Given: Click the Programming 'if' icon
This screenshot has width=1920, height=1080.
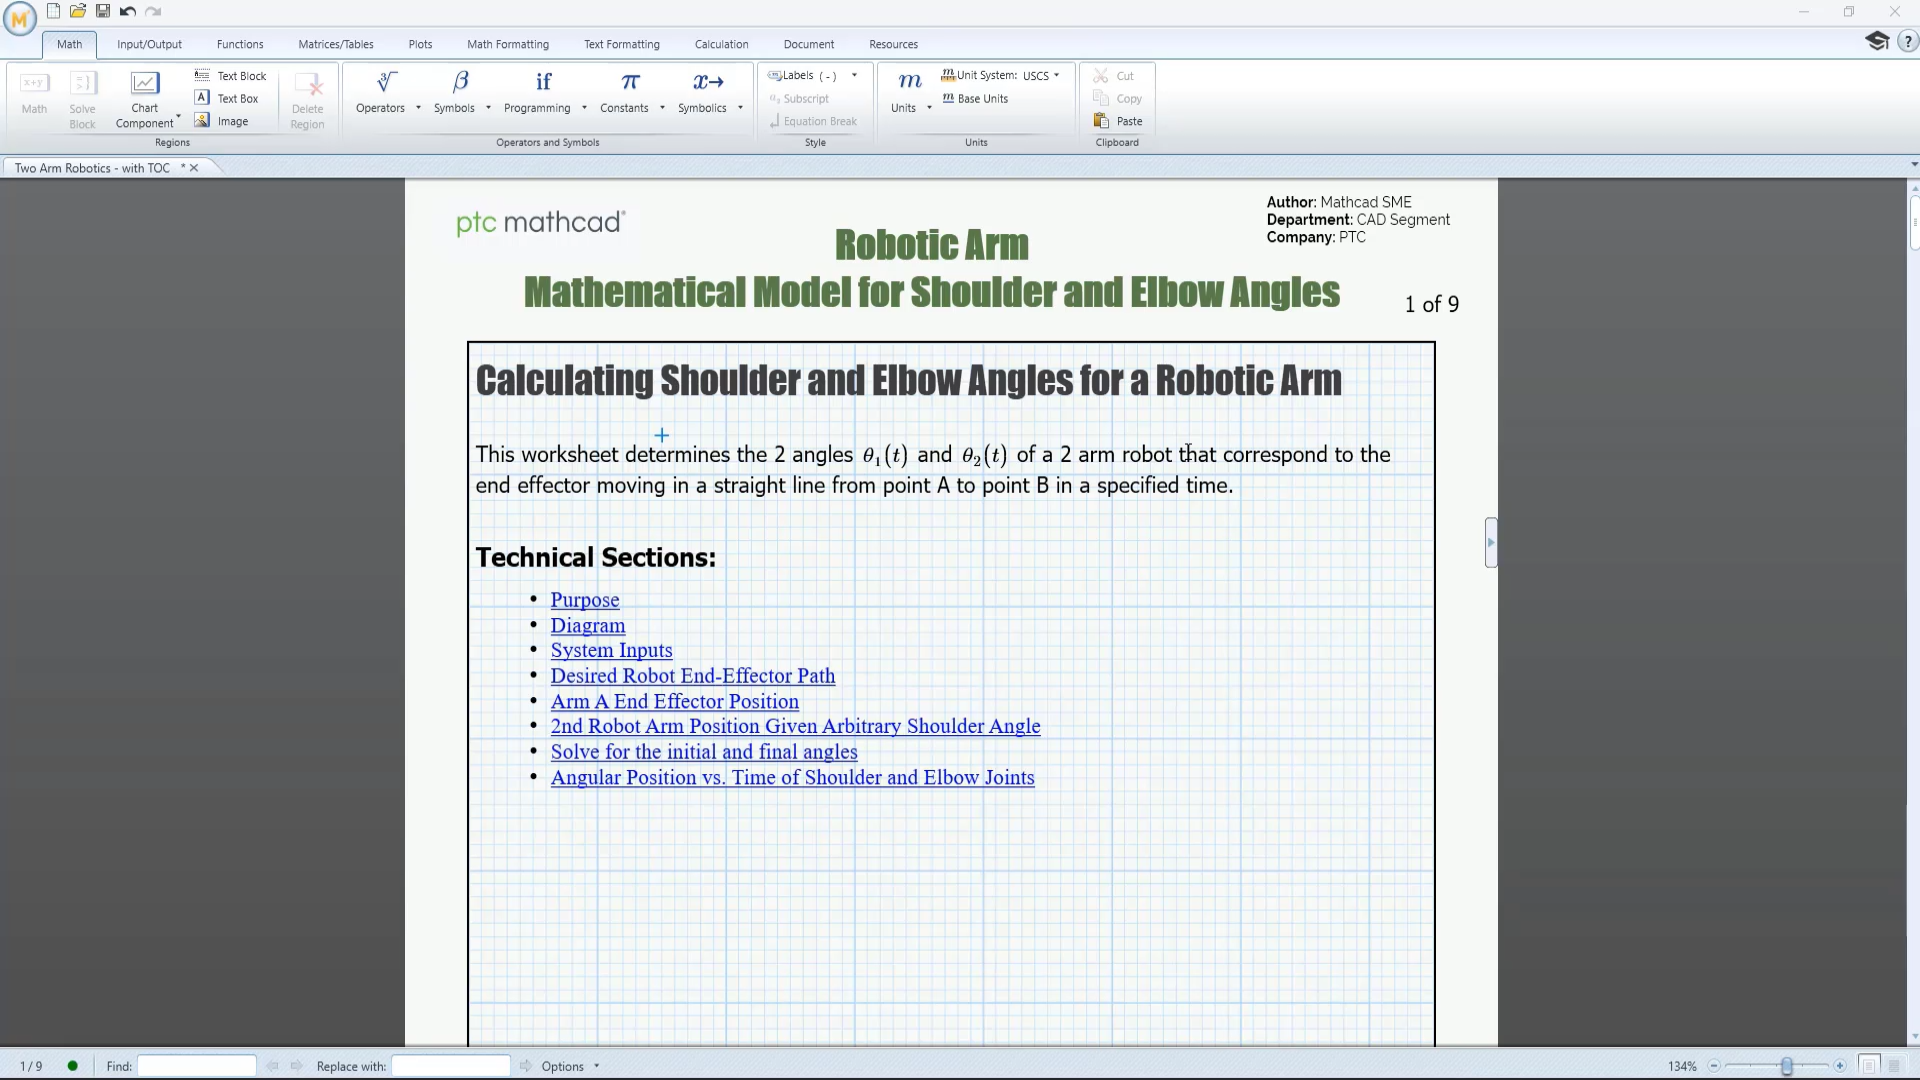Looking at the screenshot, I should (x=543, y=82).
